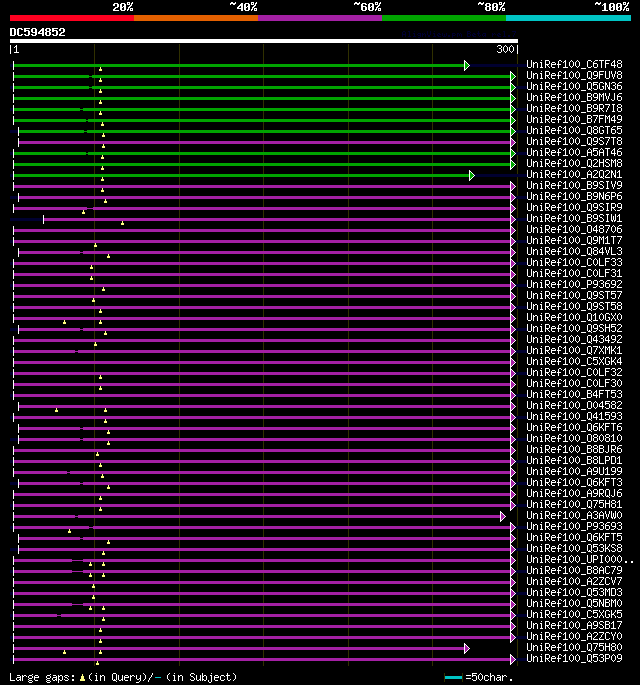Click the cyan =50char scale legend bar
Screen dimensions: 640x685
(x=453, y=678)
